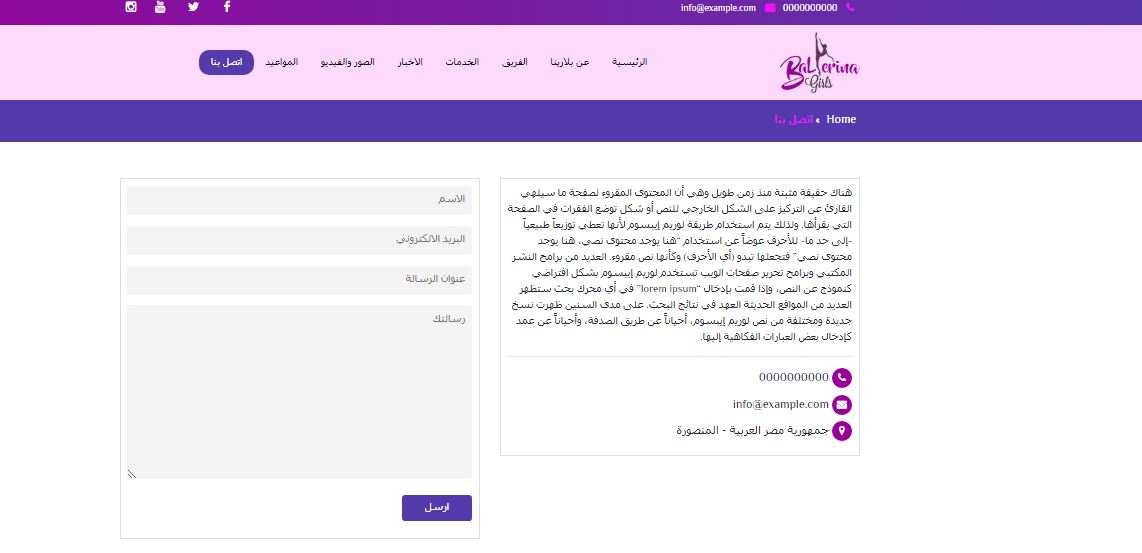Click the purple mail icon beside info@example.com
The width and height of the screenshot is (1142, 553).
[x=842, y=404]
